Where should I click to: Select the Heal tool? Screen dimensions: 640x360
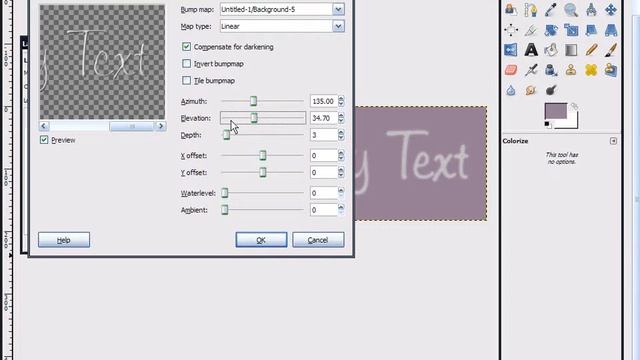pos(591,70)
